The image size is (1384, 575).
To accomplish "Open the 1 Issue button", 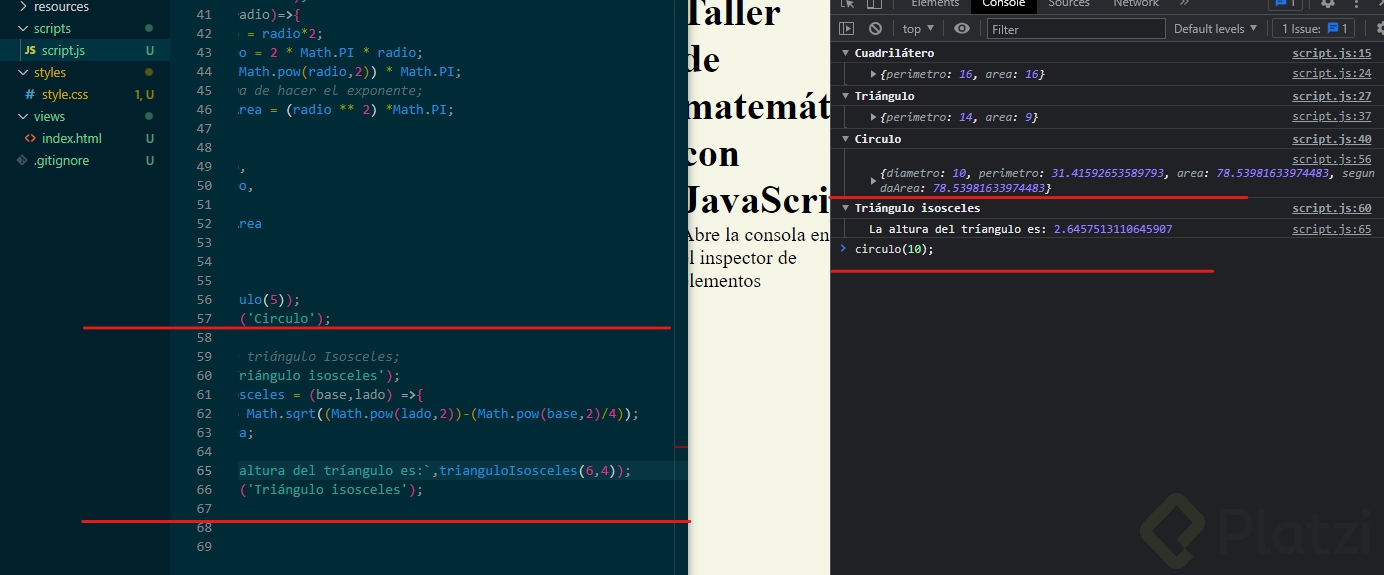I will pyautogui.click(x=1313, y=29).
